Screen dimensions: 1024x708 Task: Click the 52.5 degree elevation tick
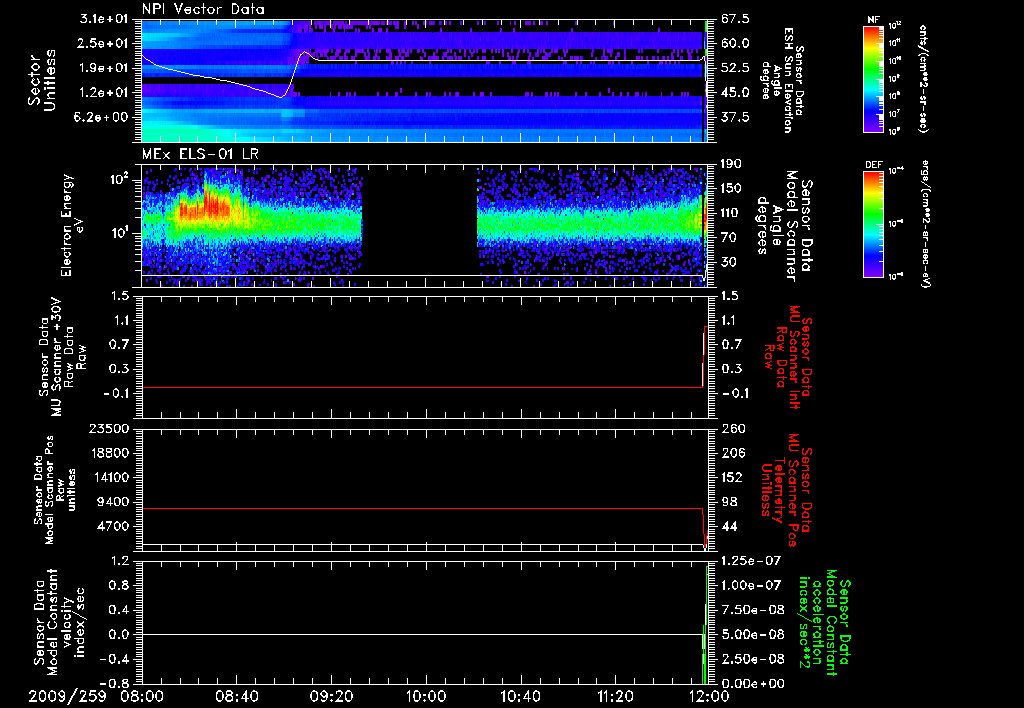(x=735, y=68)
